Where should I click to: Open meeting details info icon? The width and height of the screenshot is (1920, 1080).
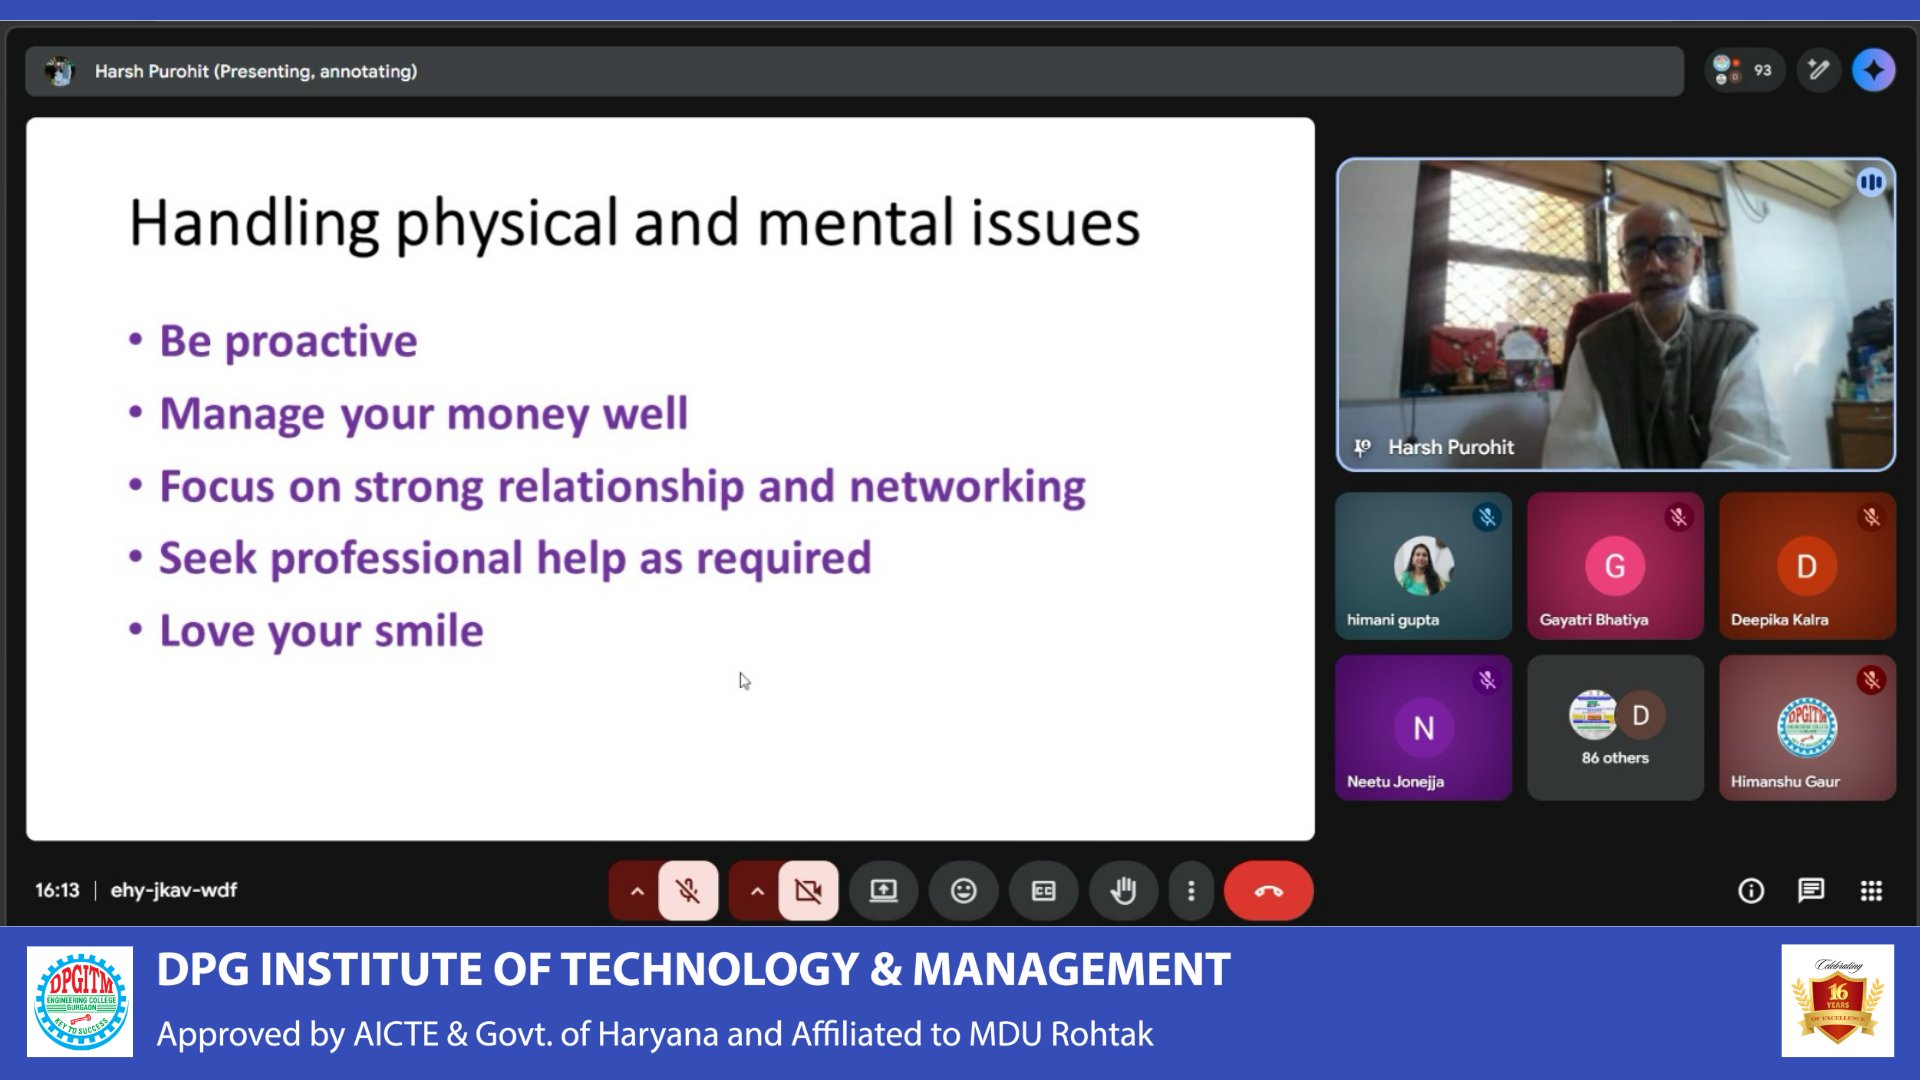pyautogui.click(x=1751, y=890)
